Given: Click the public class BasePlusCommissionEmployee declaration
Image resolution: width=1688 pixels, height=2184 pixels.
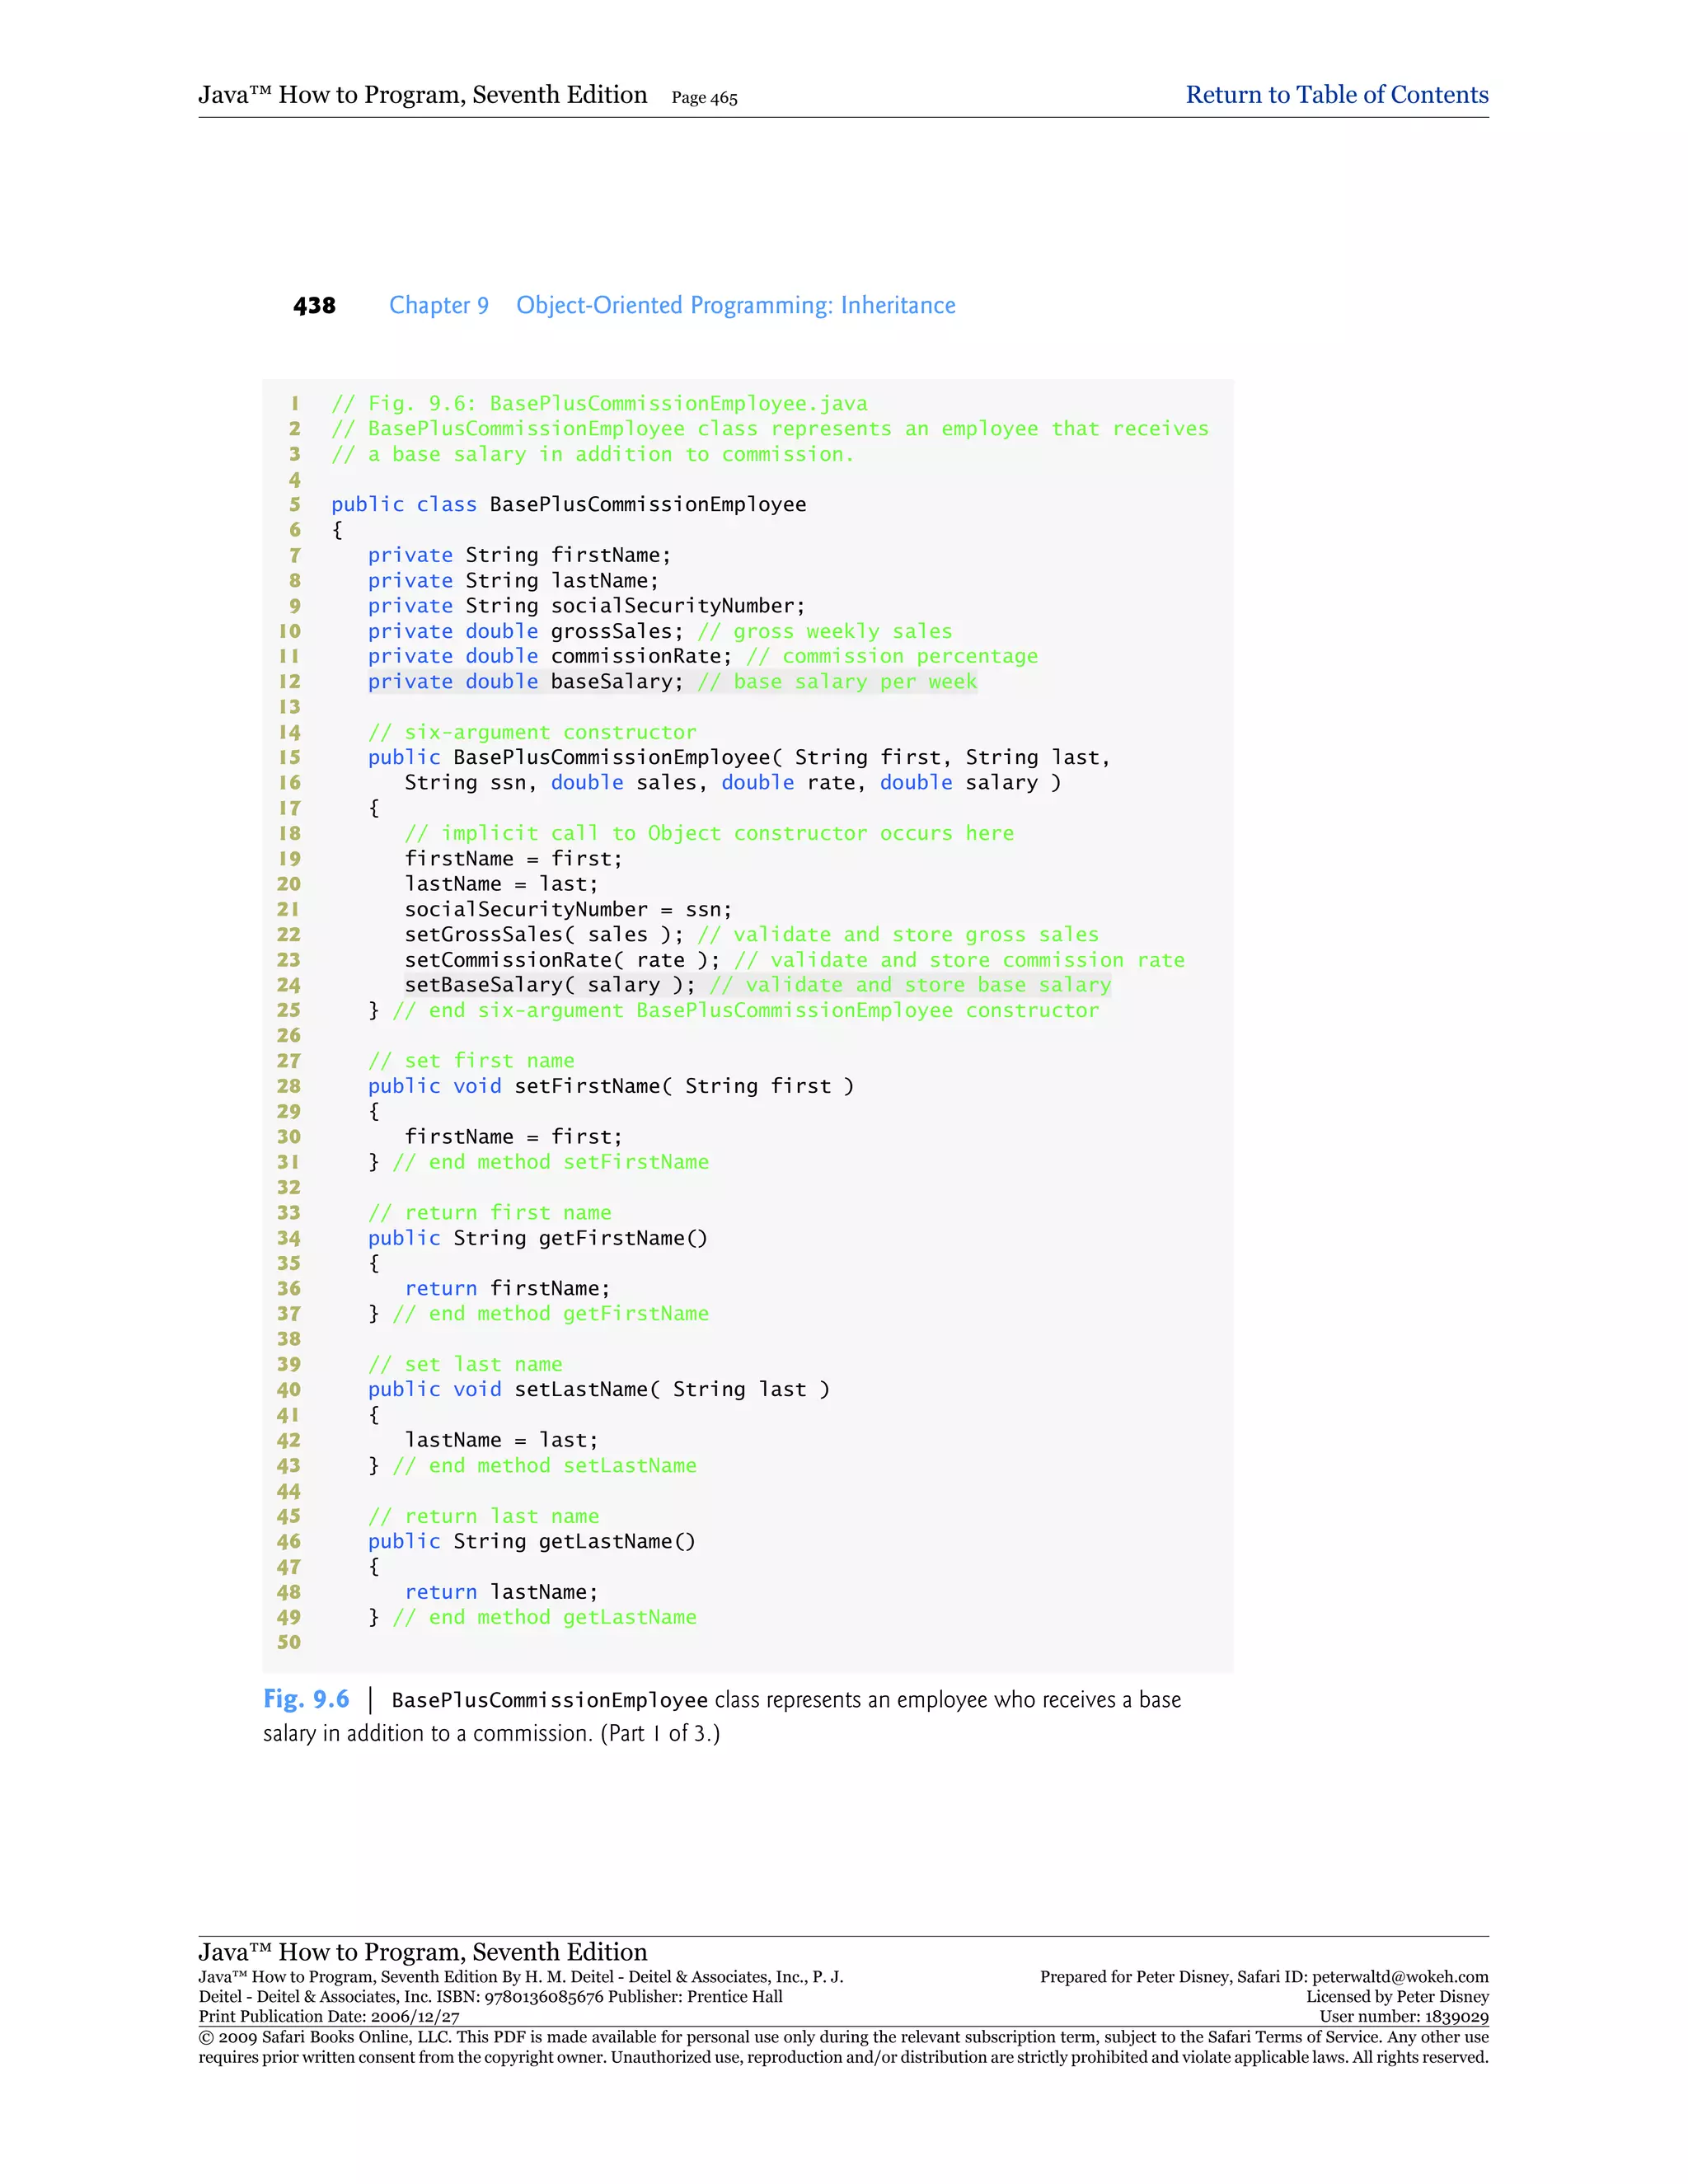Looking at the screenshot, I should 568,504.
